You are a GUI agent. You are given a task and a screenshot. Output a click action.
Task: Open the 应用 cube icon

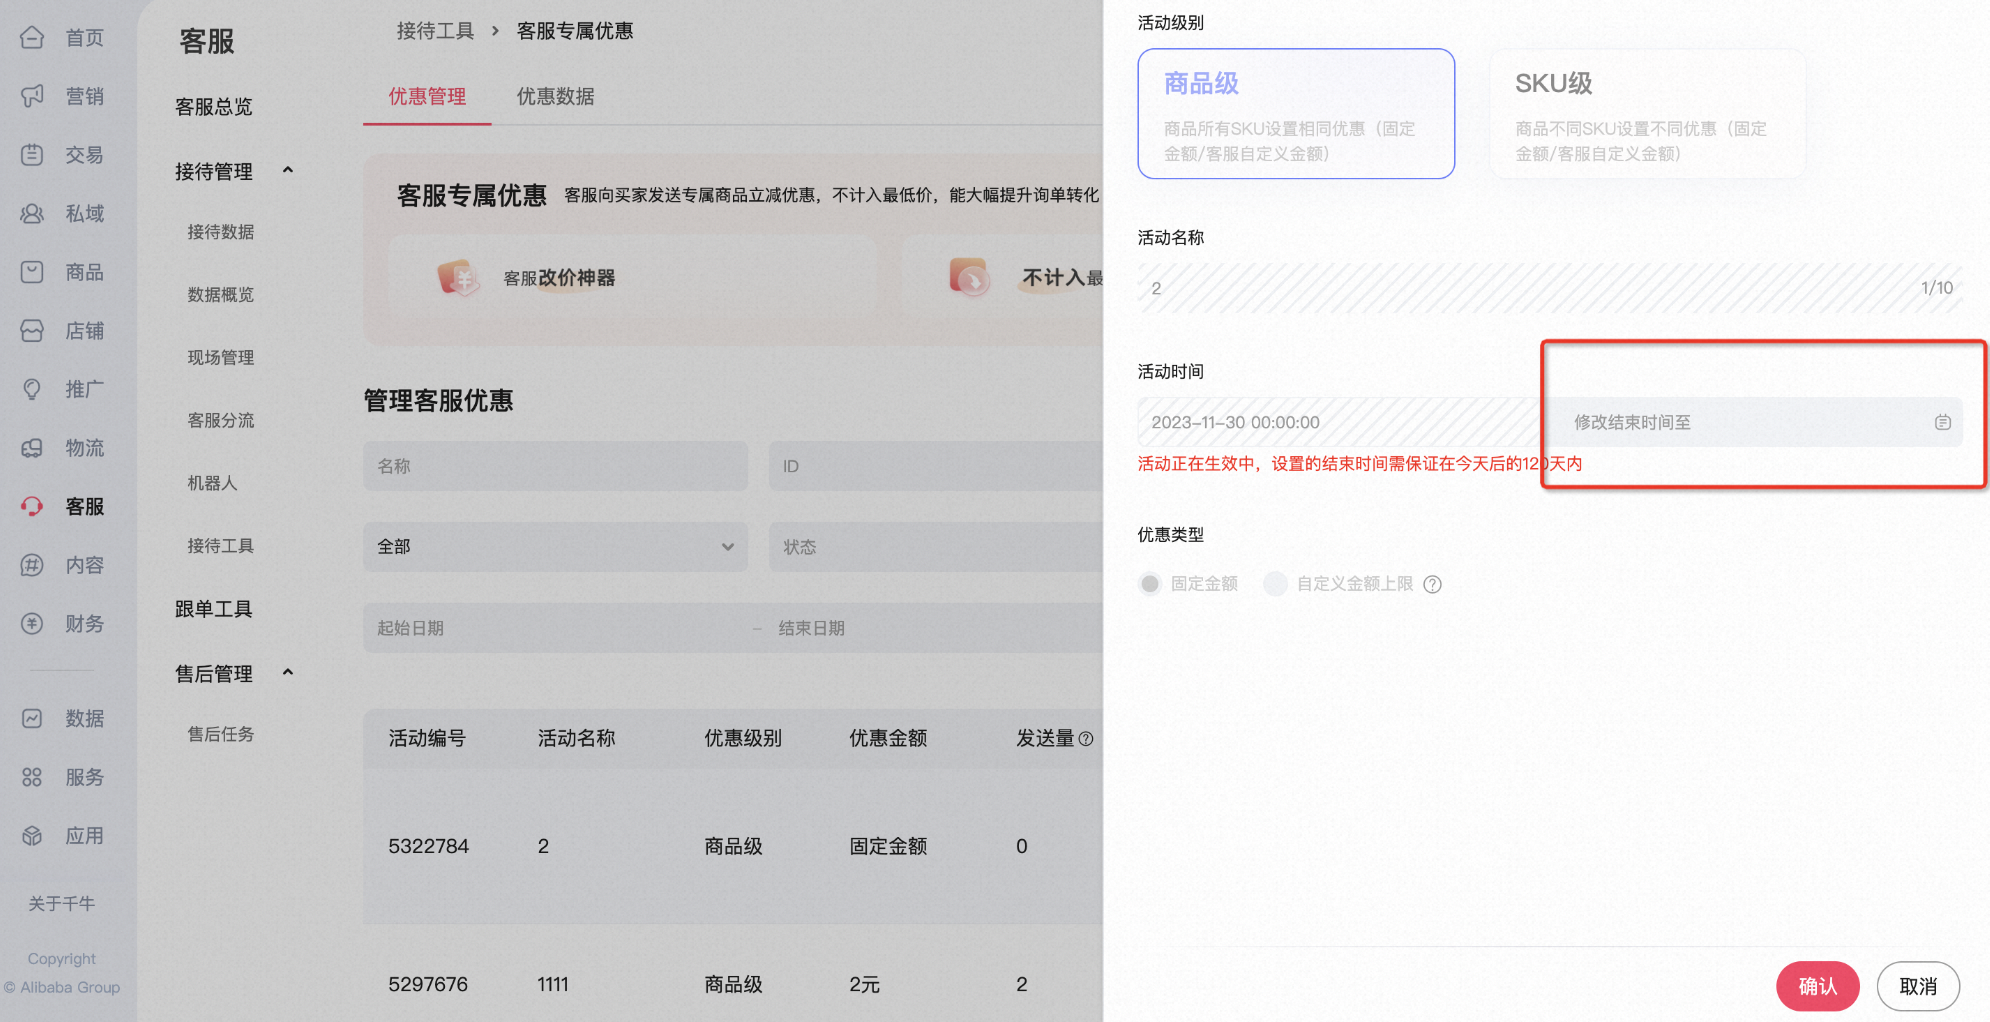(x=32, y=836)
